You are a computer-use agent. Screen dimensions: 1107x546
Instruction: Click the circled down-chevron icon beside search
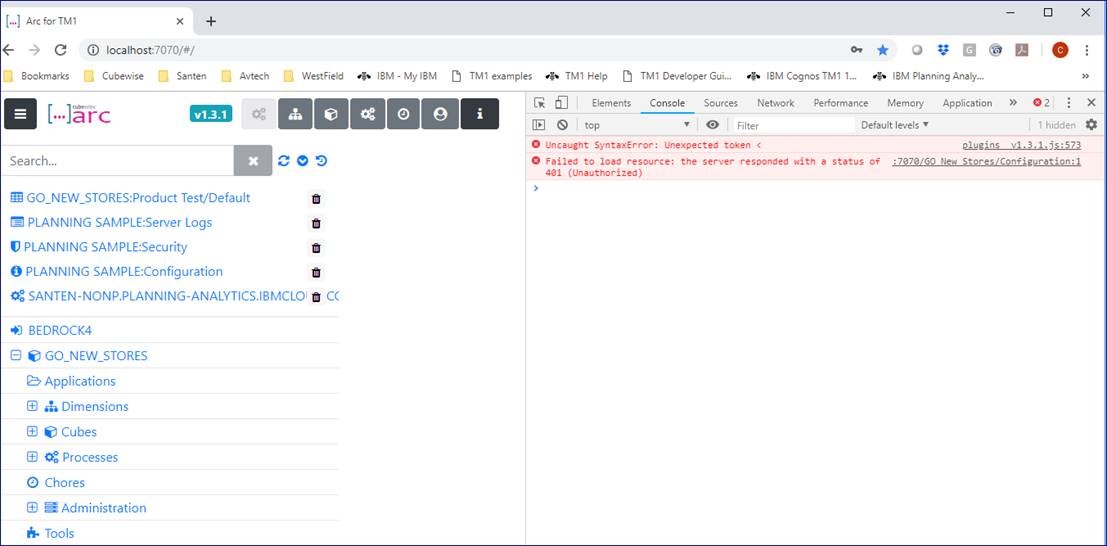303,160
